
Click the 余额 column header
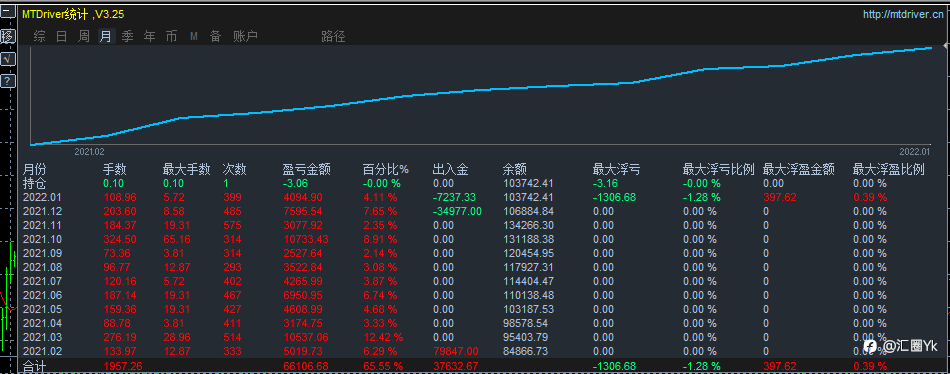(514, 169)
